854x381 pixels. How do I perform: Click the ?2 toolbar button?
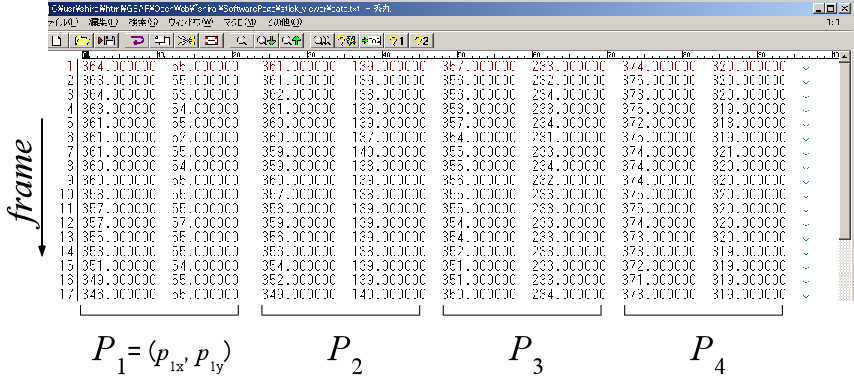tap(422, 40)
